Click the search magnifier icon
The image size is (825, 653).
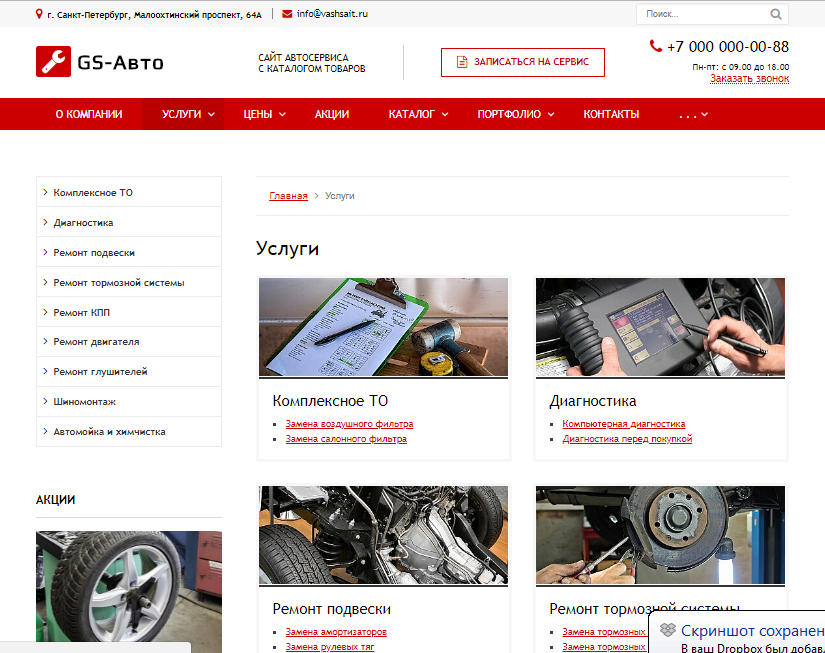tap(776, 15)
